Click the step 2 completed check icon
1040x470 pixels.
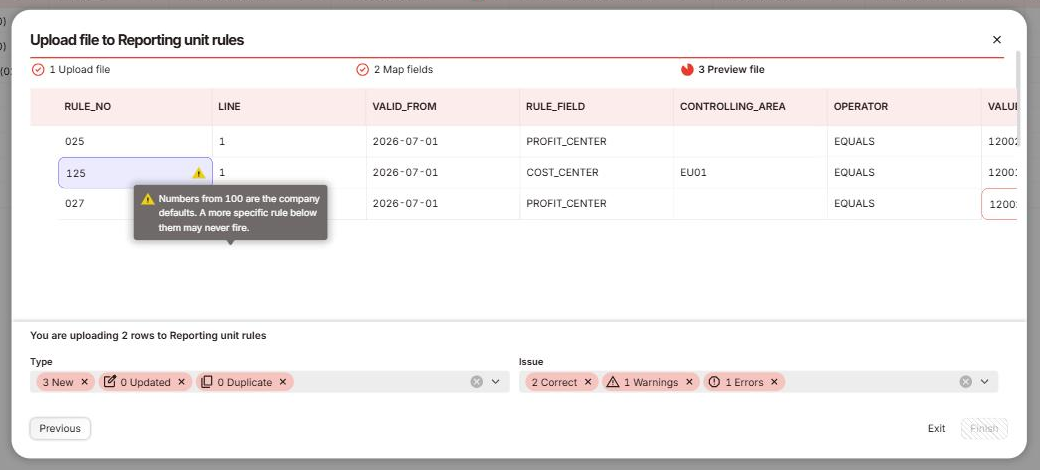point(362,70)
